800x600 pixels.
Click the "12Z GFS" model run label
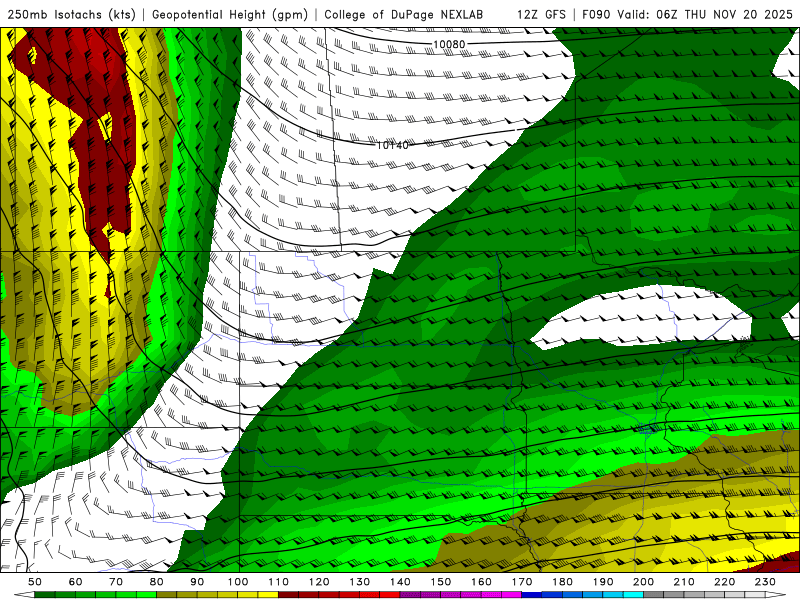click(541, 14)
